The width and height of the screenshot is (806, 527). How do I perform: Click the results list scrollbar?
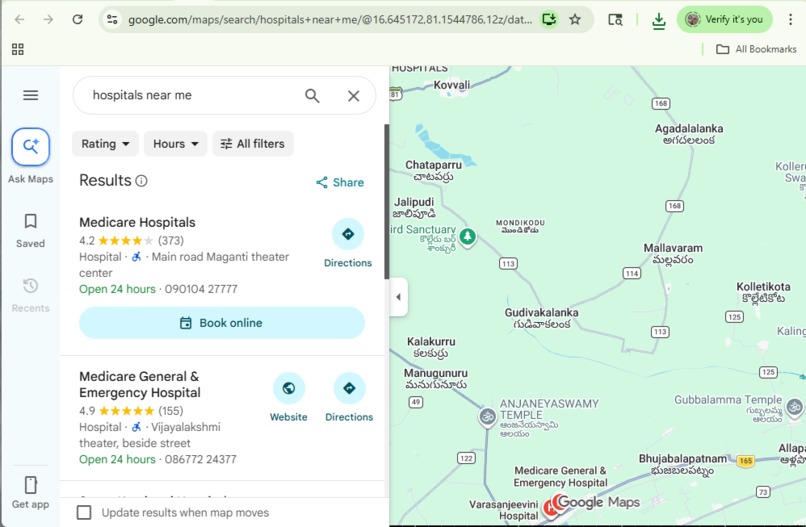tap(387, 202)
